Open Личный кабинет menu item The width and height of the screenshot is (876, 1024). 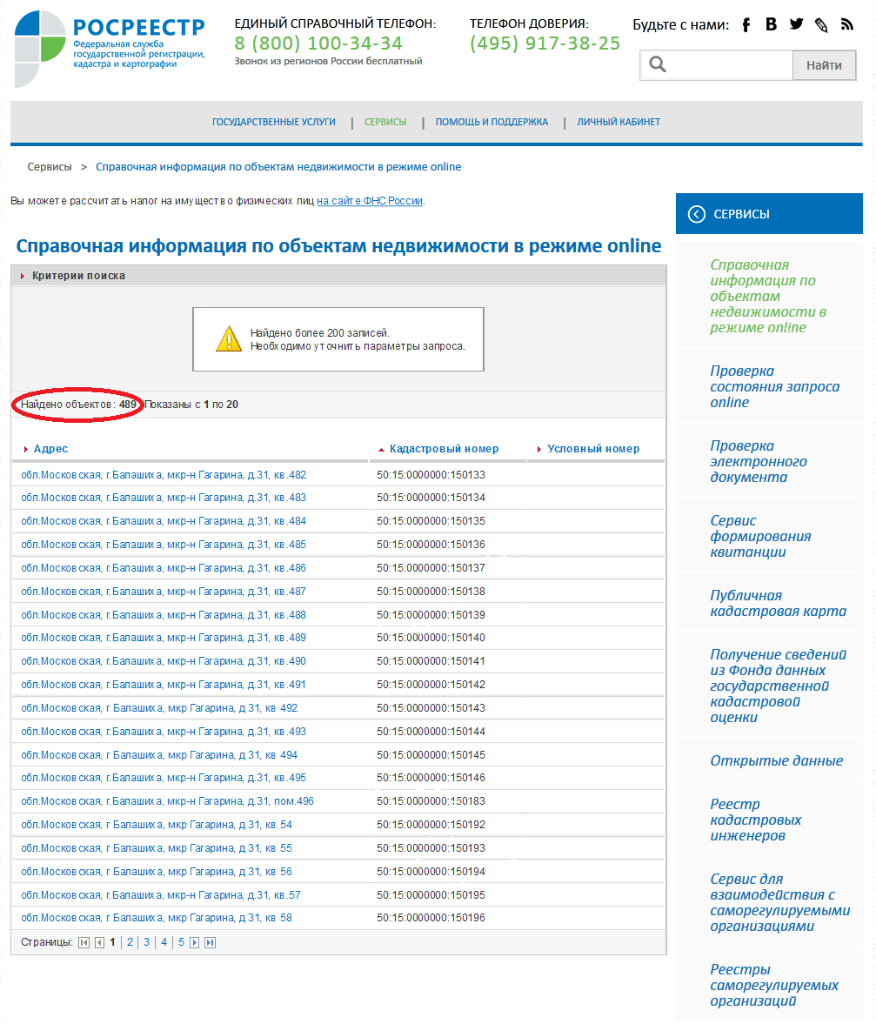pos(618,122)
